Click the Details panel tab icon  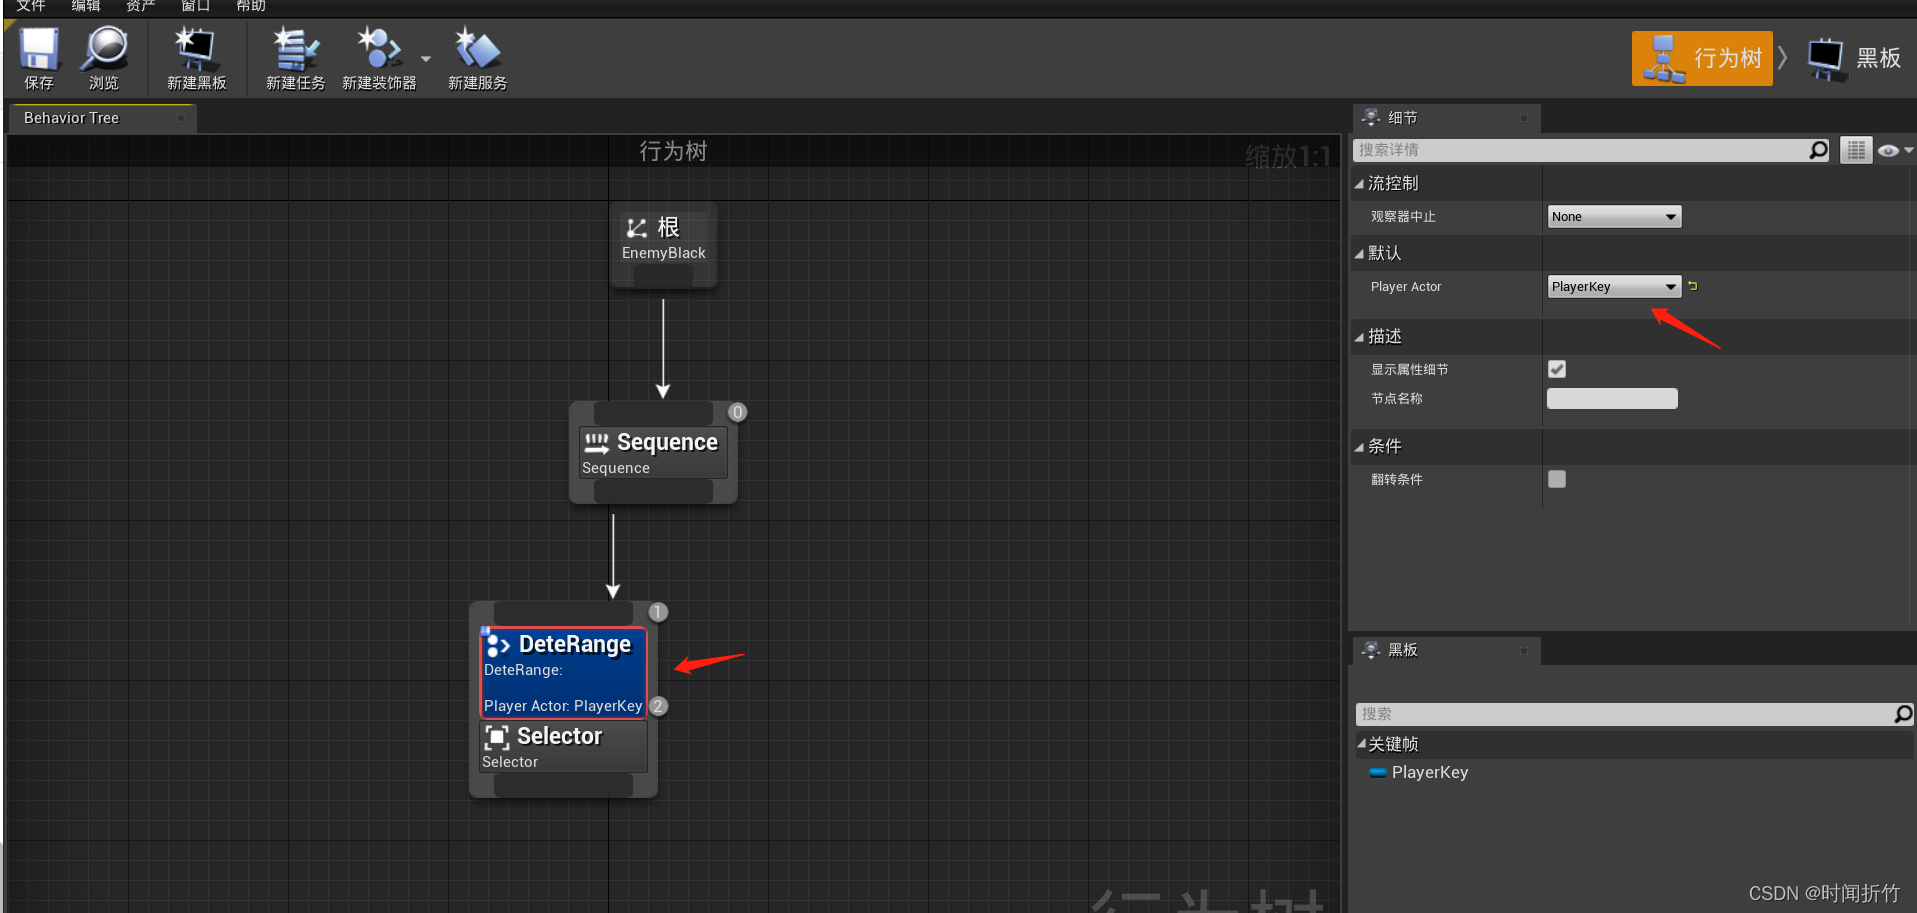[1371, 118]
